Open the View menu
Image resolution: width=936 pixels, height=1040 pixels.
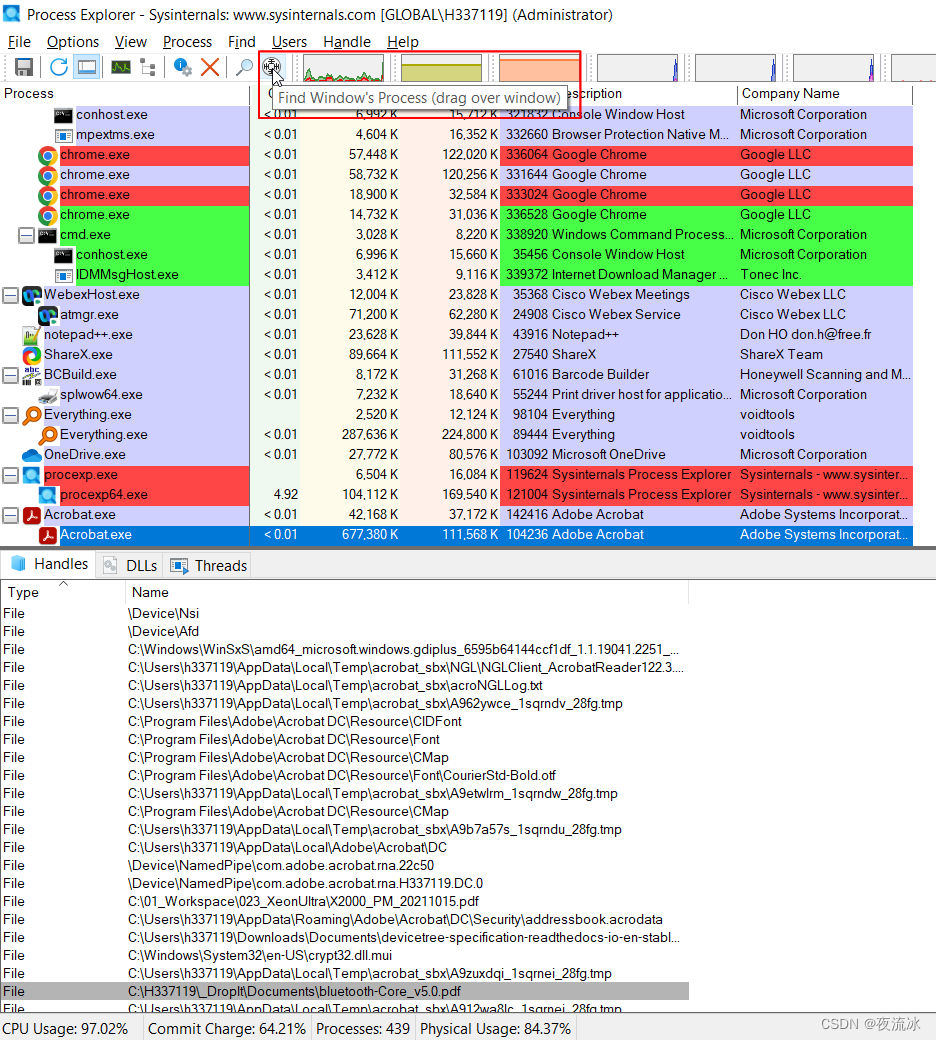point(131,42)
